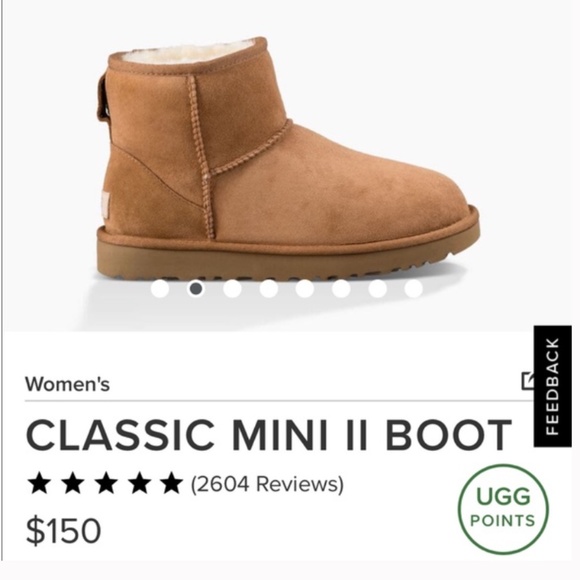Open the UGG Points badge

[503, 509]
